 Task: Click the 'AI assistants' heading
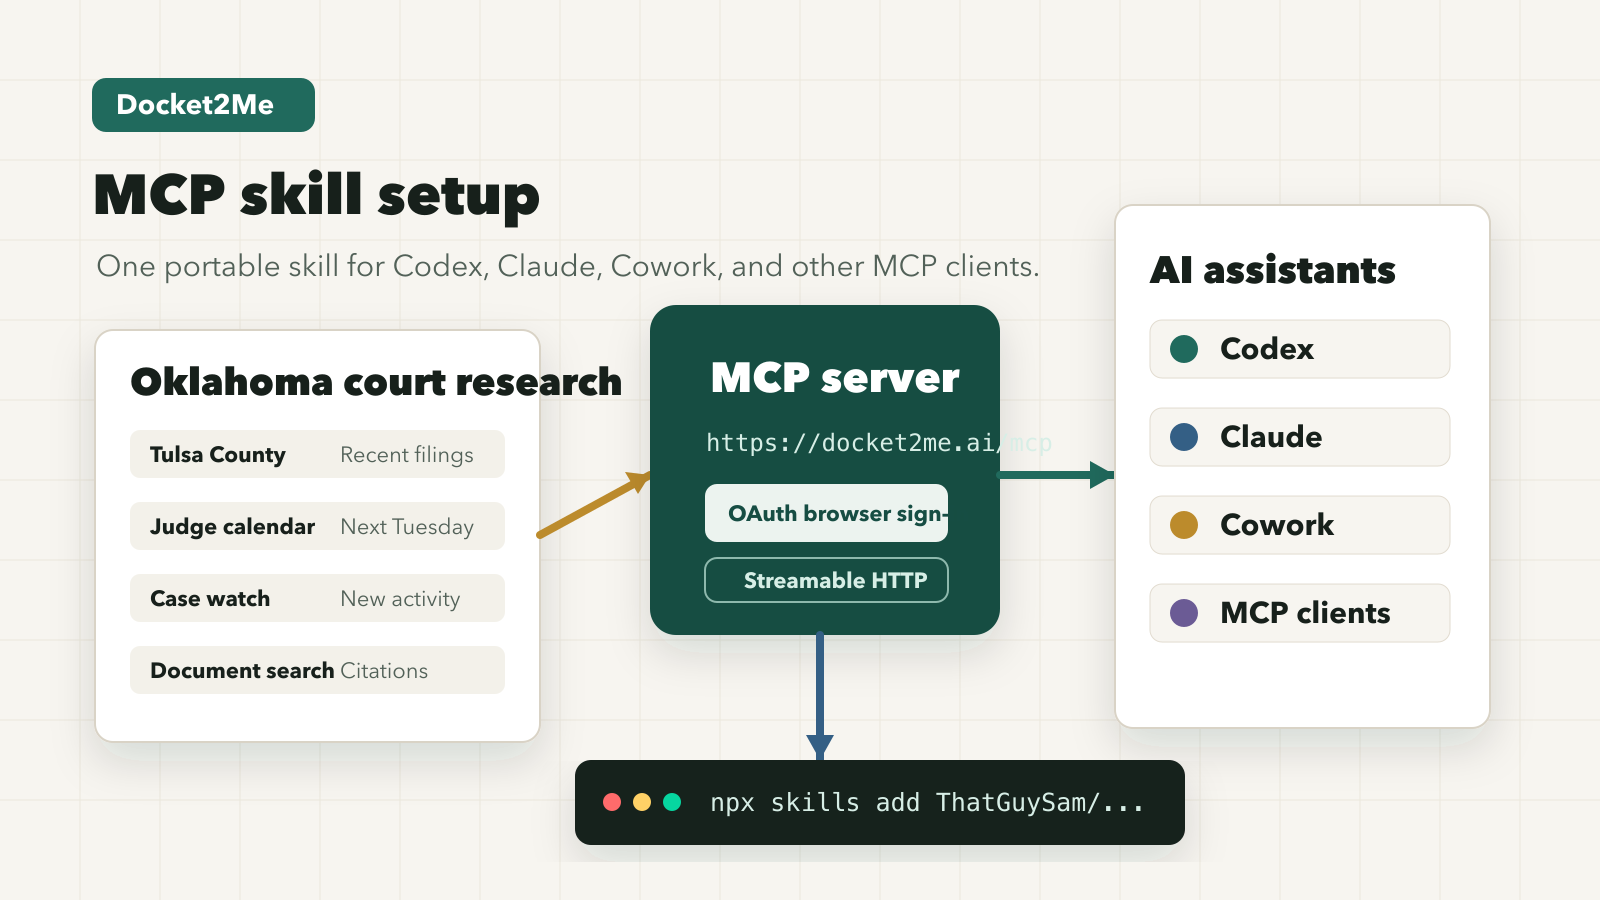click(x=1272, y=270)
